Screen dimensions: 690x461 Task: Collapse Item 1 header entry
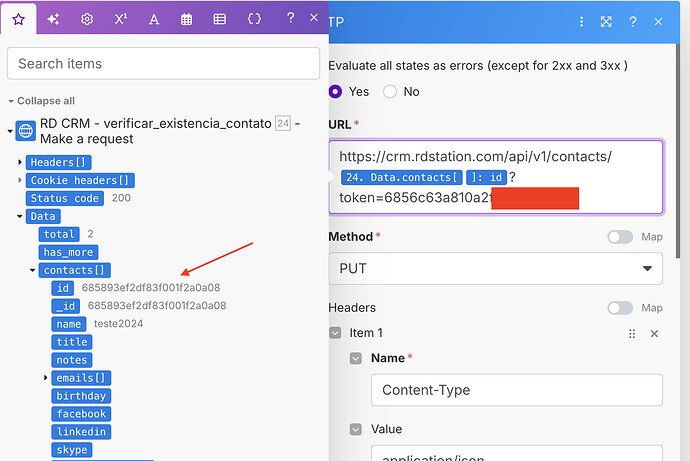point(335,333)
